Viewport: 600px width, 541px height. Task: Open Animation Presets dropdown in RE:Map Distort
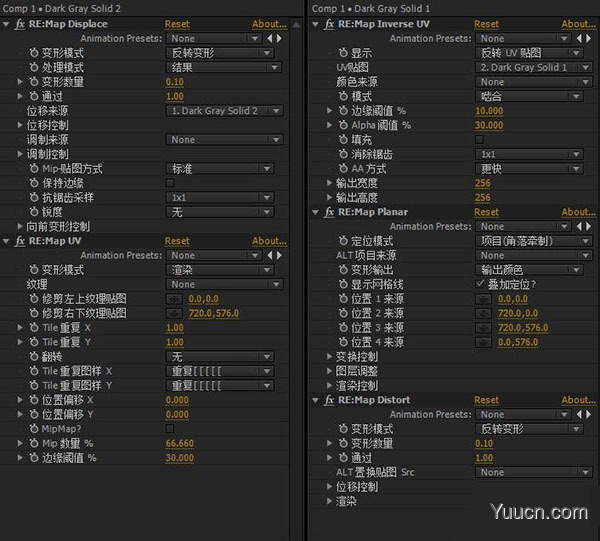coord(523,414)
